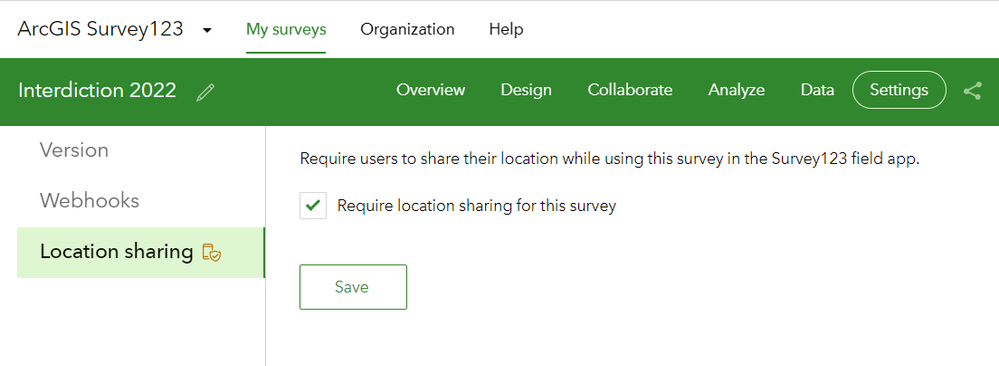999x366 pixels.
Task: Click the ArcGIS Survey123 app title
Action: (x=101, y=29)
